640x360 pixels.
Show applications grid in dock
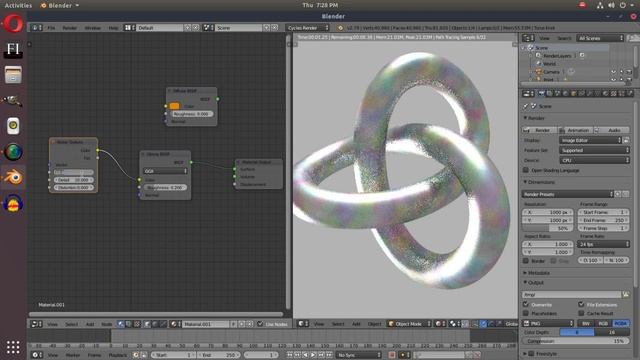(13, 347)
